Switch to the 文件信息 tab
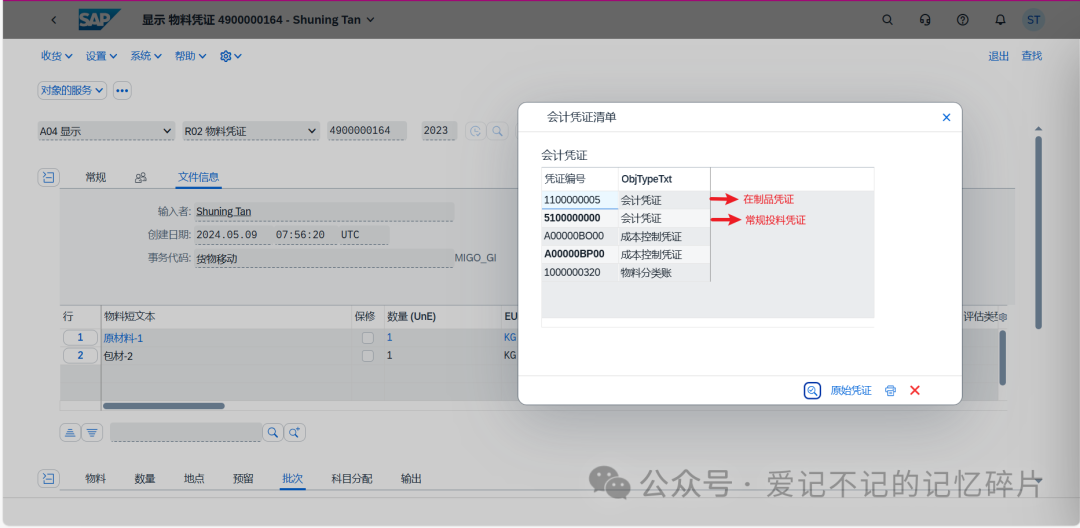The height and width of the screenshot is (528, 1080). (x=198, y=178)
